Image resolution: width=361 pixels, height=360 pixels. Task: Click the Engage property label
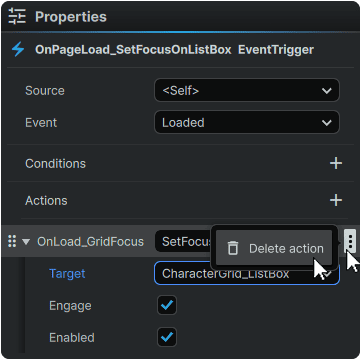pyautogui.click(x=70, y=306)
